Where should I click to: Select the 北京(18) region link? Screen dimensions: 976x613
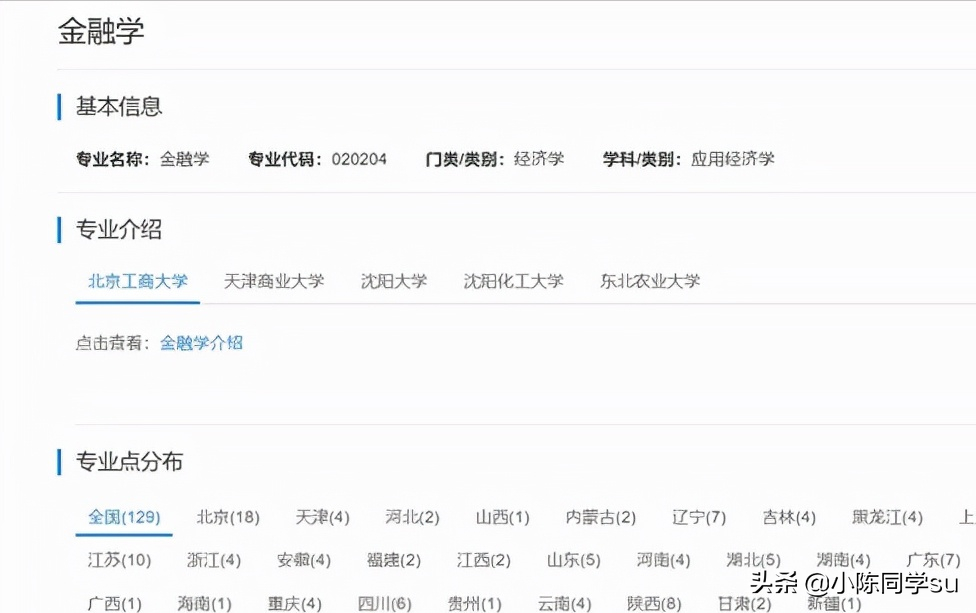click(x=227, y=518)
